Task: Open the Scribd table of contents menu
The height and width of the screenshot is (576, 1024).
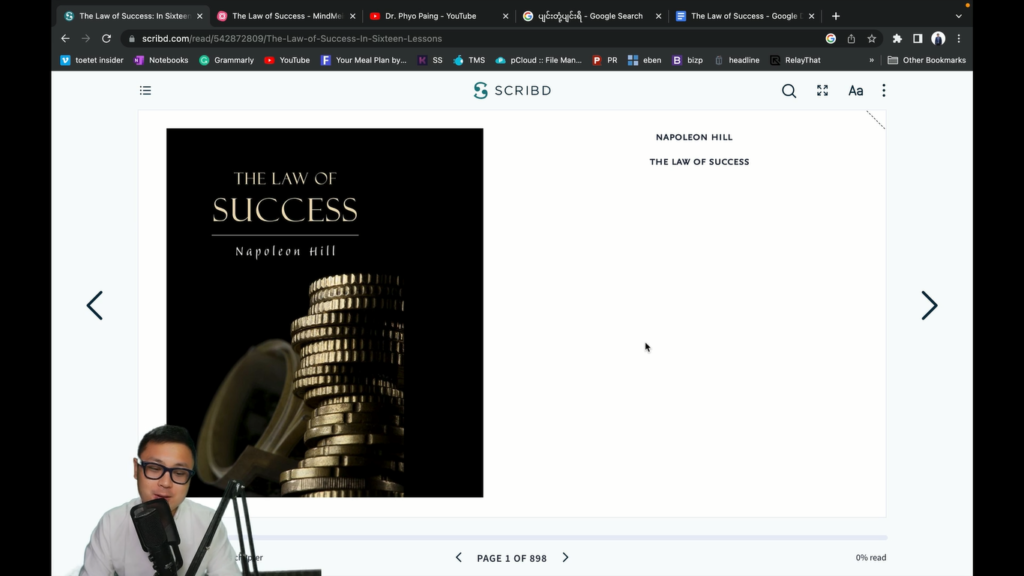Action: (145, 91)
